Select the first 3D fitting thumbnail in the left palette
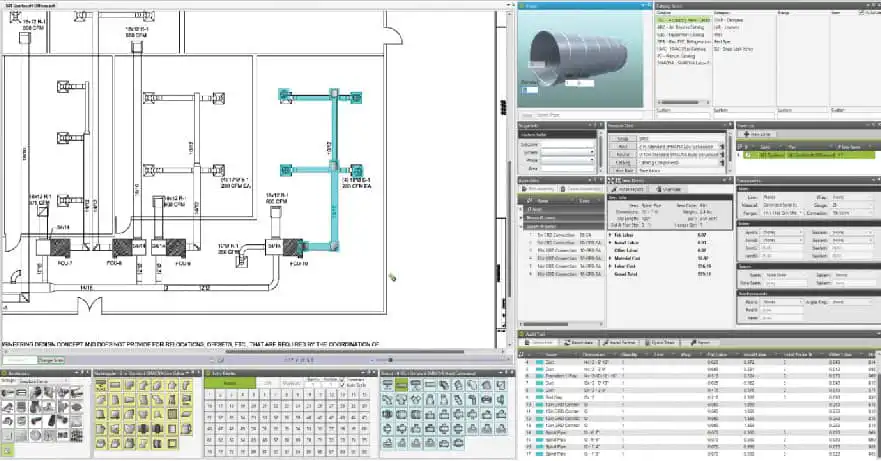Viewport: 881px width, 461px height. [x=8, y=392]
